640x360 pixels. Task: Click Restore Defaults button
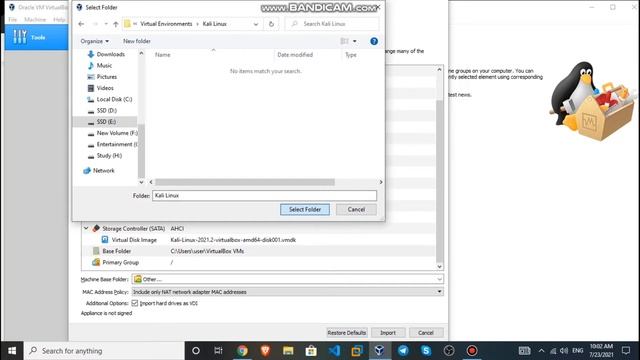[x=347, y=333]
